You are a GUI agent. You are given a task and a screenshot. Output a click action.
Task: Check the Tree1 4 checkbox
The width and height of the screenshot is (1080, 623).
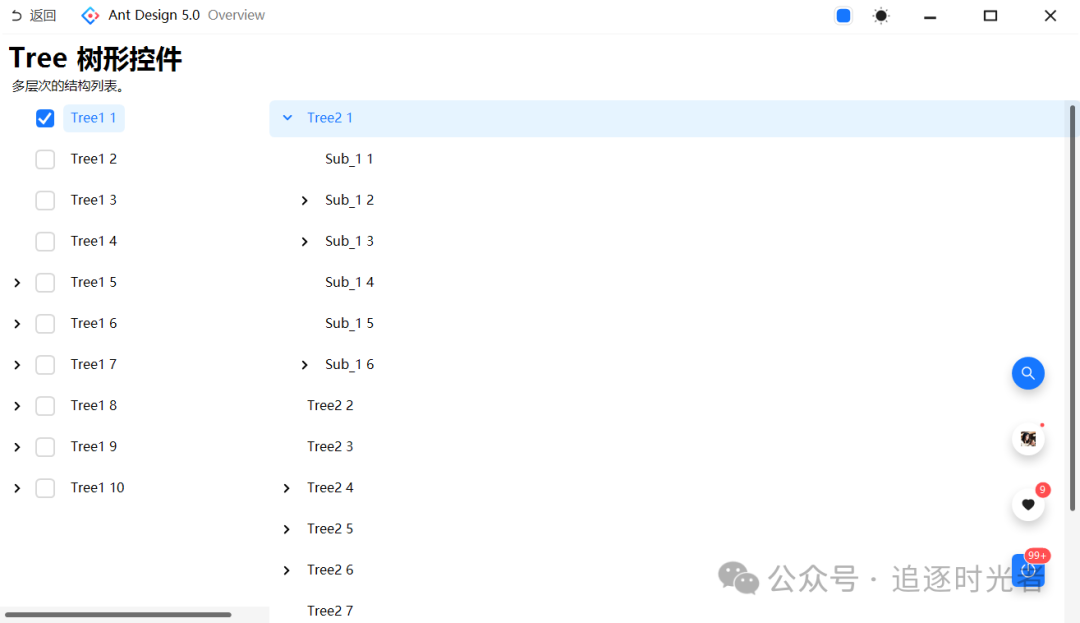45,242
